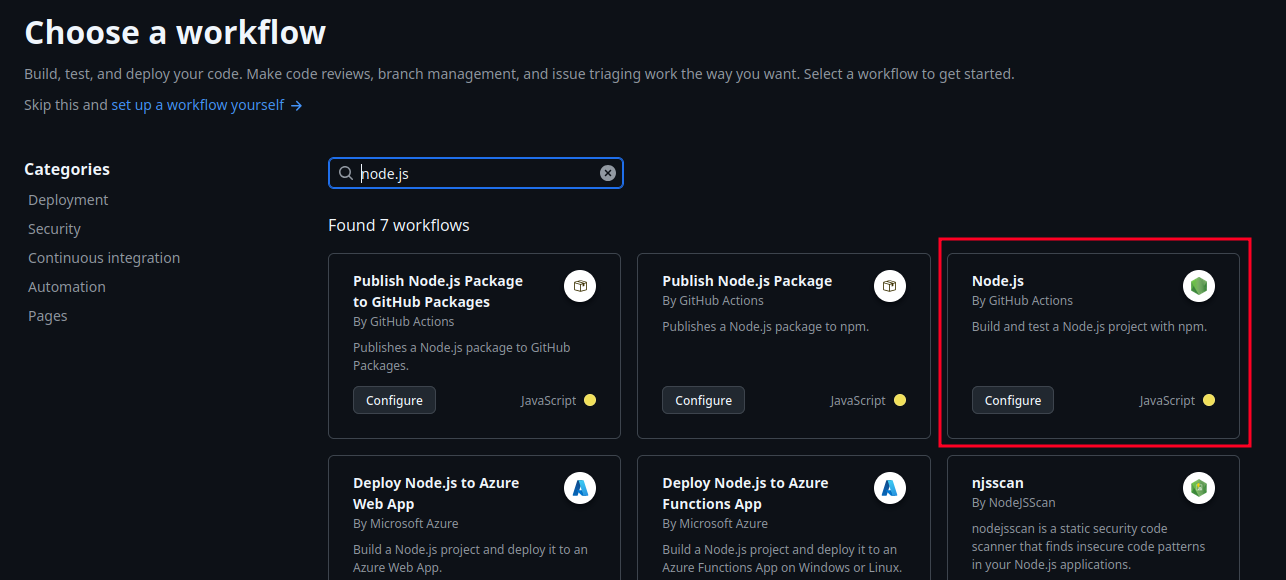Select the Automation category
This screenshot has height=580, width=1286.
[66, 286]
